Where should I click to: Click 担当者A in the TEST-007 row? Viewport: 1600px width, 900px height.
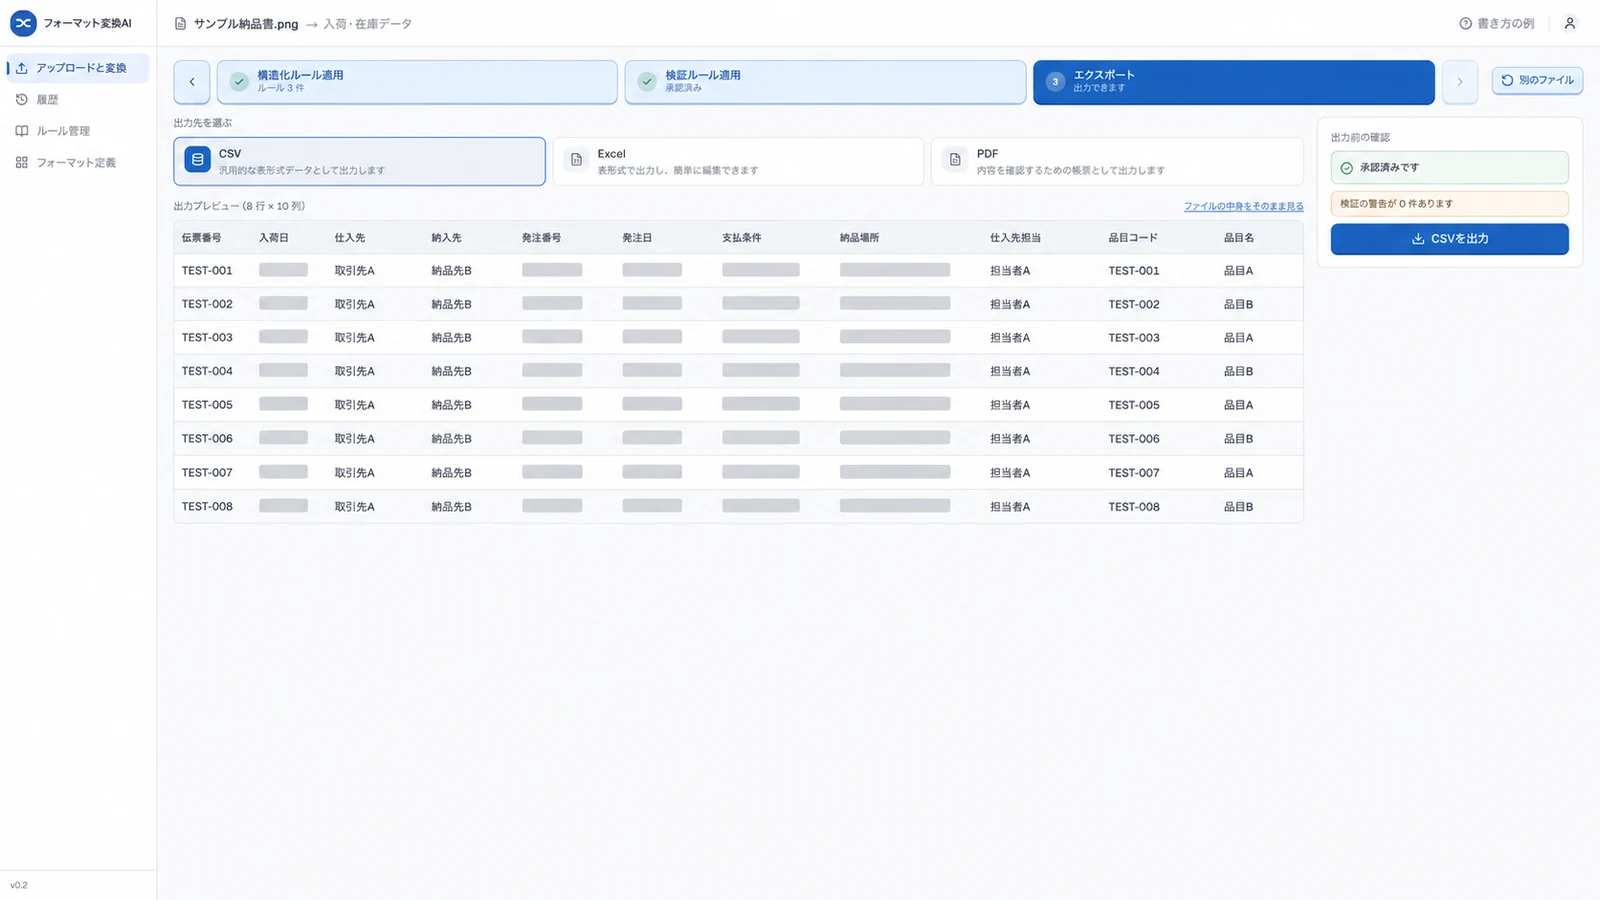(1010, 473)
